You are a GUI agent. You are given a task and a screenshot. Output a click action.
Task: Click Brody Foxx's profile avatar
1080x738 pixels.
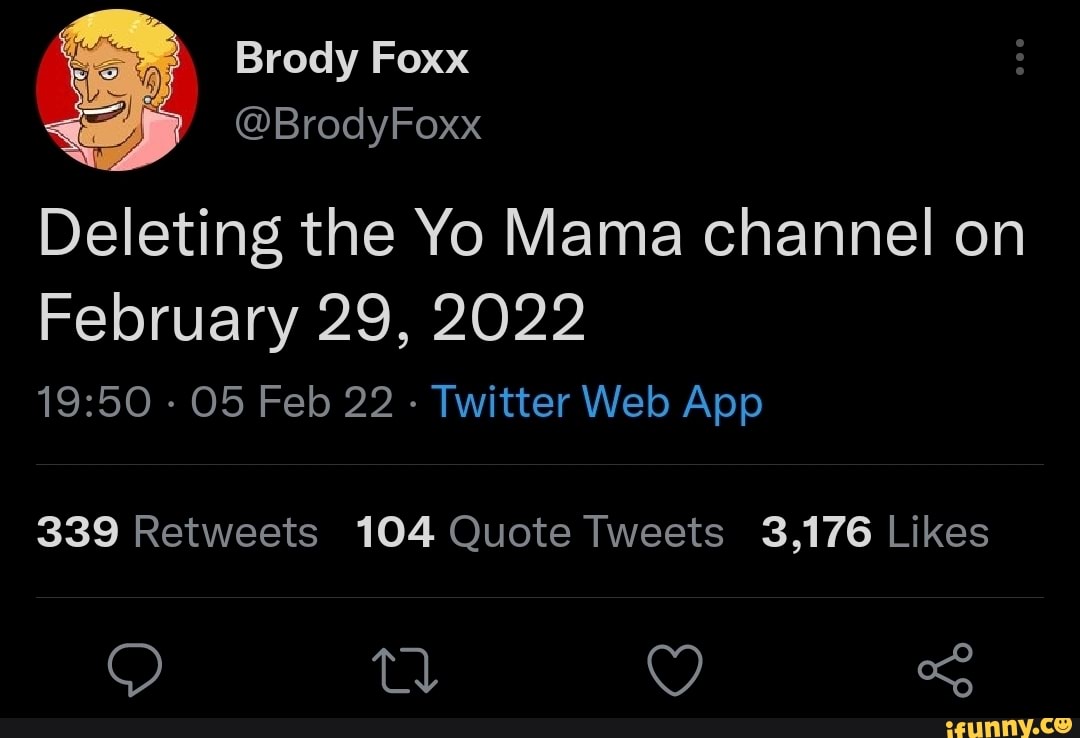116,92
